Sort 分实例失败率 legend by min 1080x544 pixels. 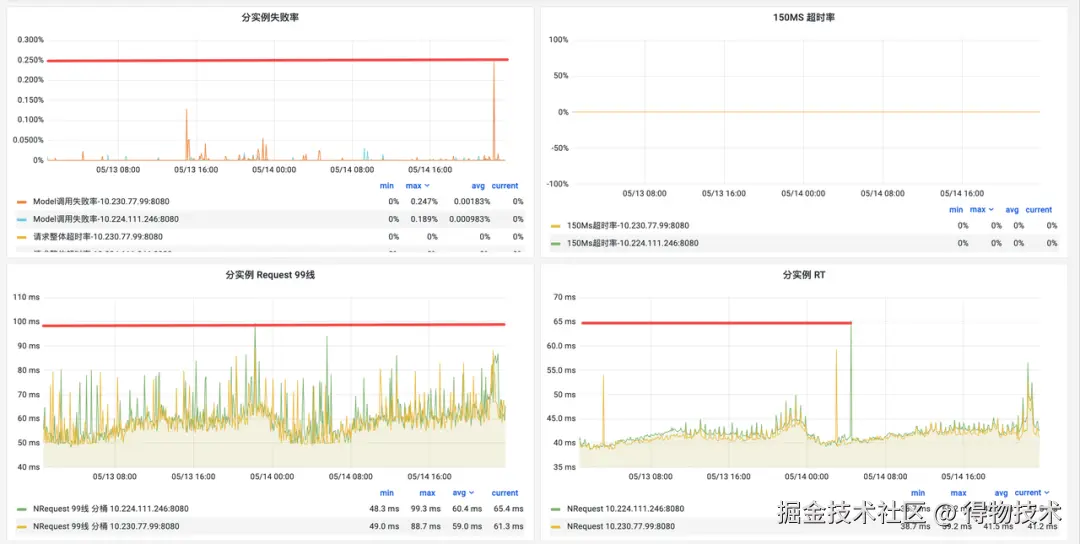(x=386, y=186)
